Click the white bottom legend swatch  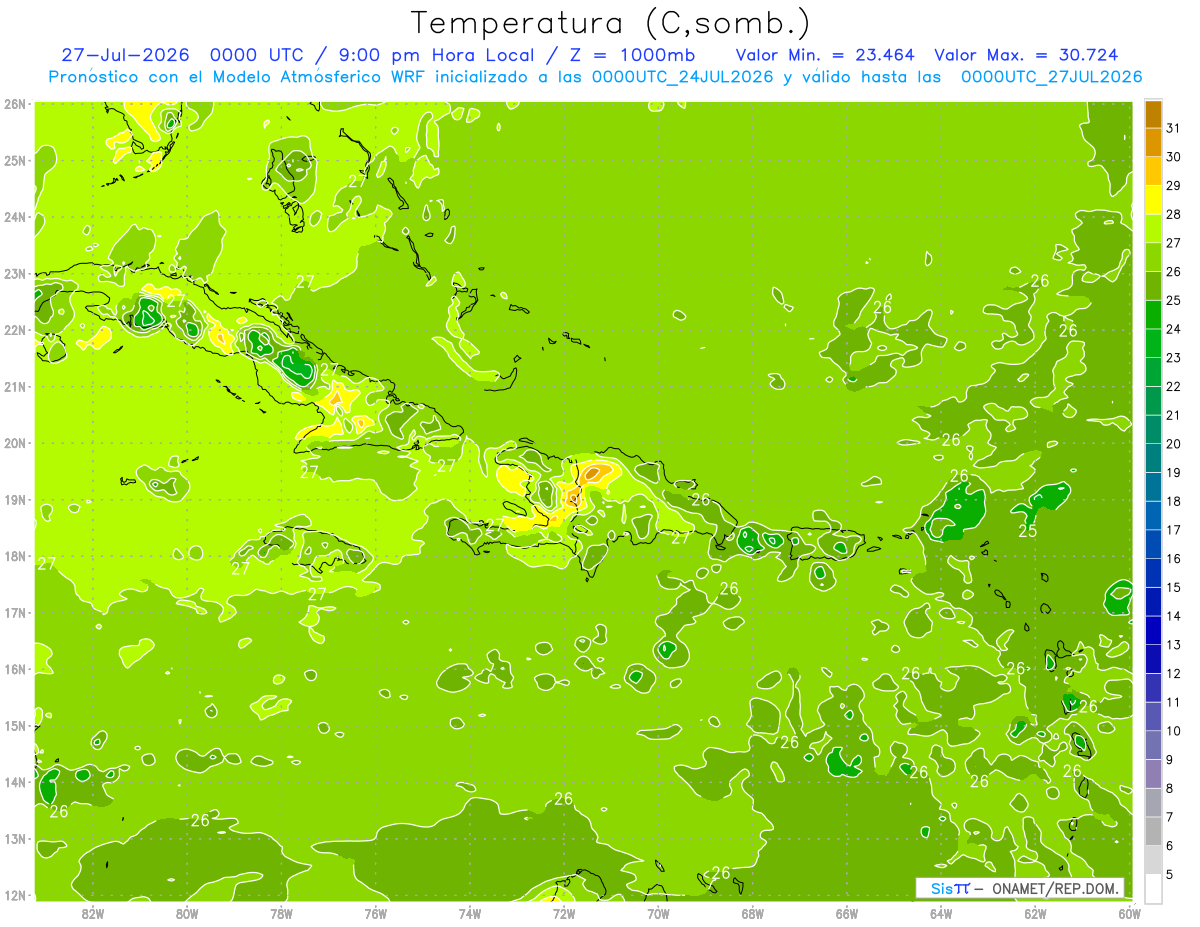click(1153, 887)
